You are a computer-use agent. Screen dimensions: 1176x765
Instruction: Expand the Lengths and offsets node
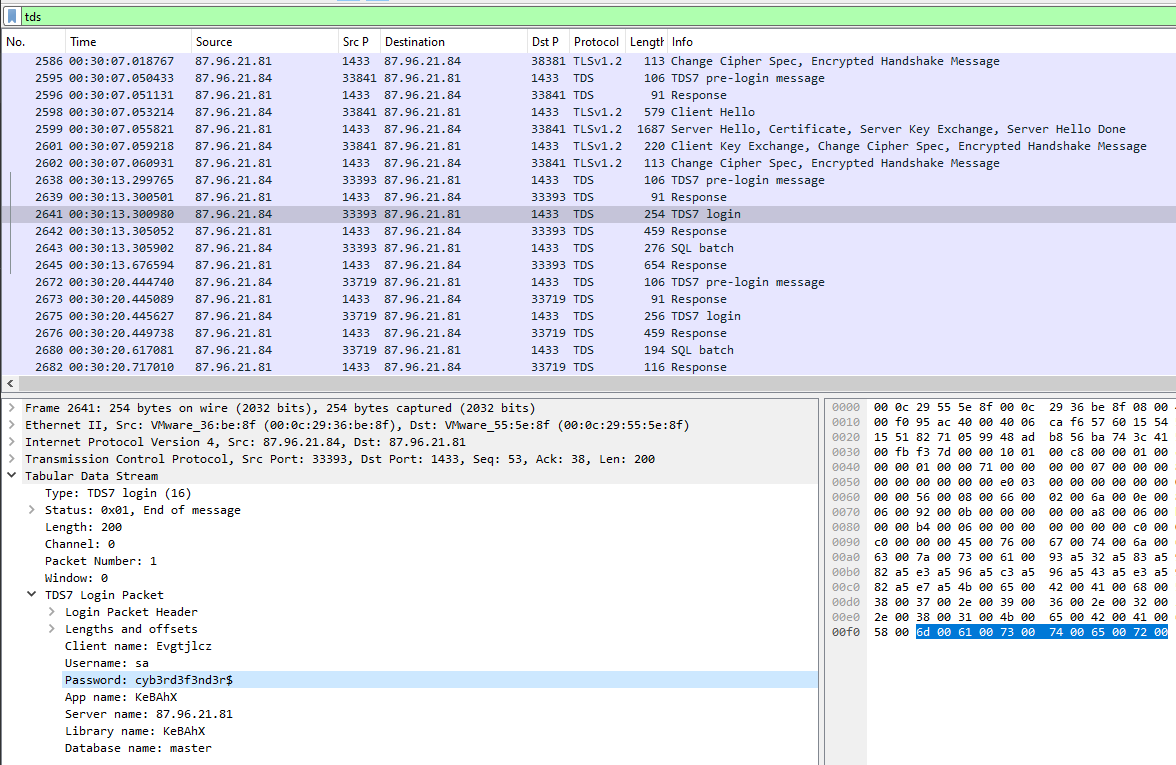(52, 629)
